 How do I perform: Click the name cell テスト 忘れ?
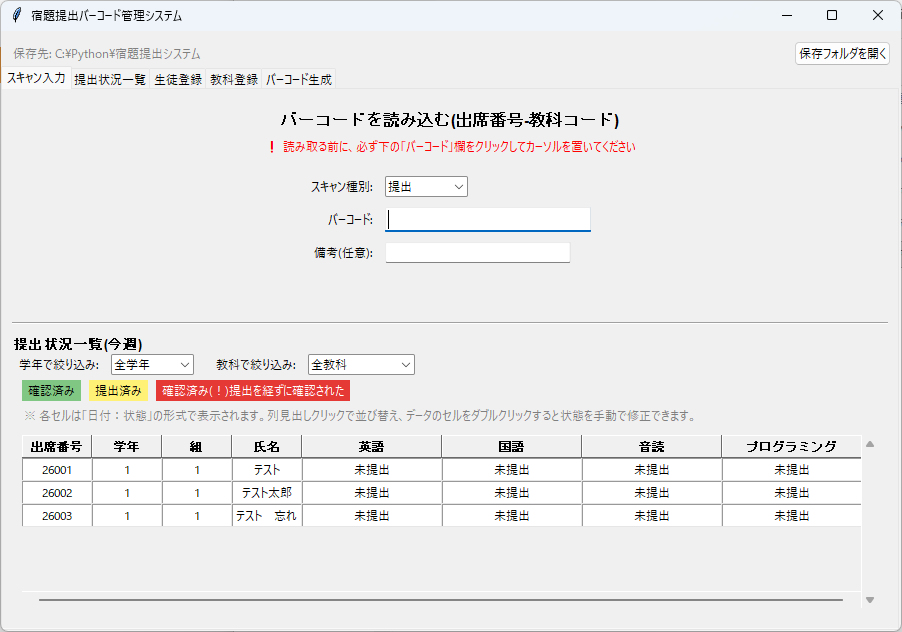(267, 516)
